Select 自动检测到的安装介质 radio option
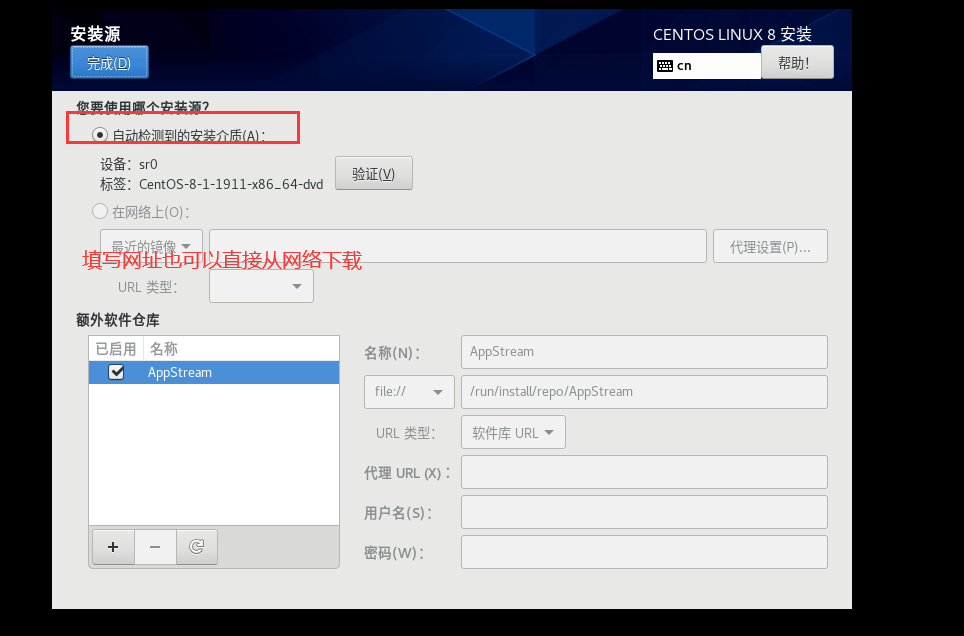 (x=100, y=134)
